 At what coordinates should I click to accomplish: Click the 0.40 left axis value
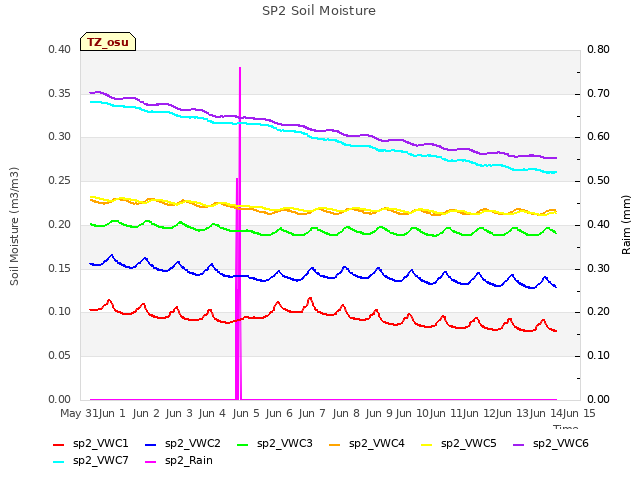point(60,50)
